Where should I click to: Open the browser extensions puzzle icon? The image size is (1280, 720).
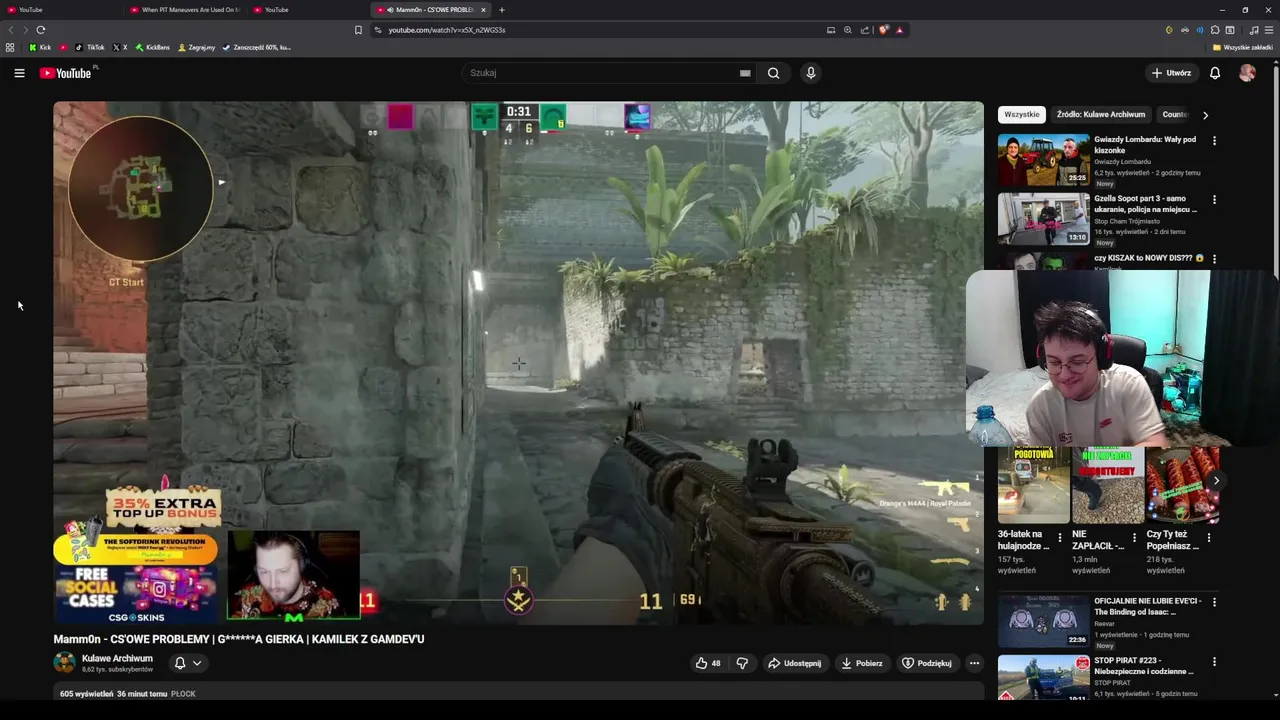click(x=1215, y=30)
